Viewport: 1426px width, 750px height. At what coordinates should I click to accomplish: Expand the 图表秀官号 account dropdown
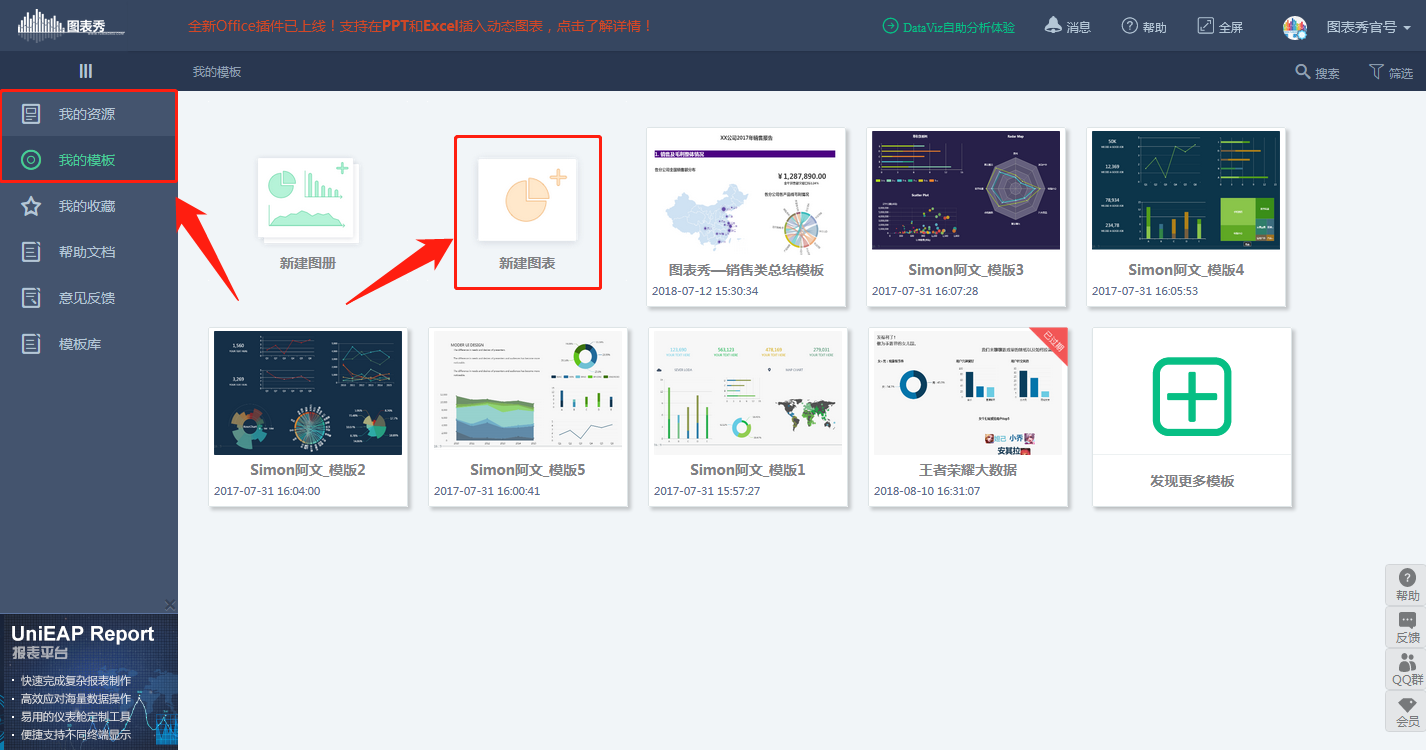coord(1369,27)
